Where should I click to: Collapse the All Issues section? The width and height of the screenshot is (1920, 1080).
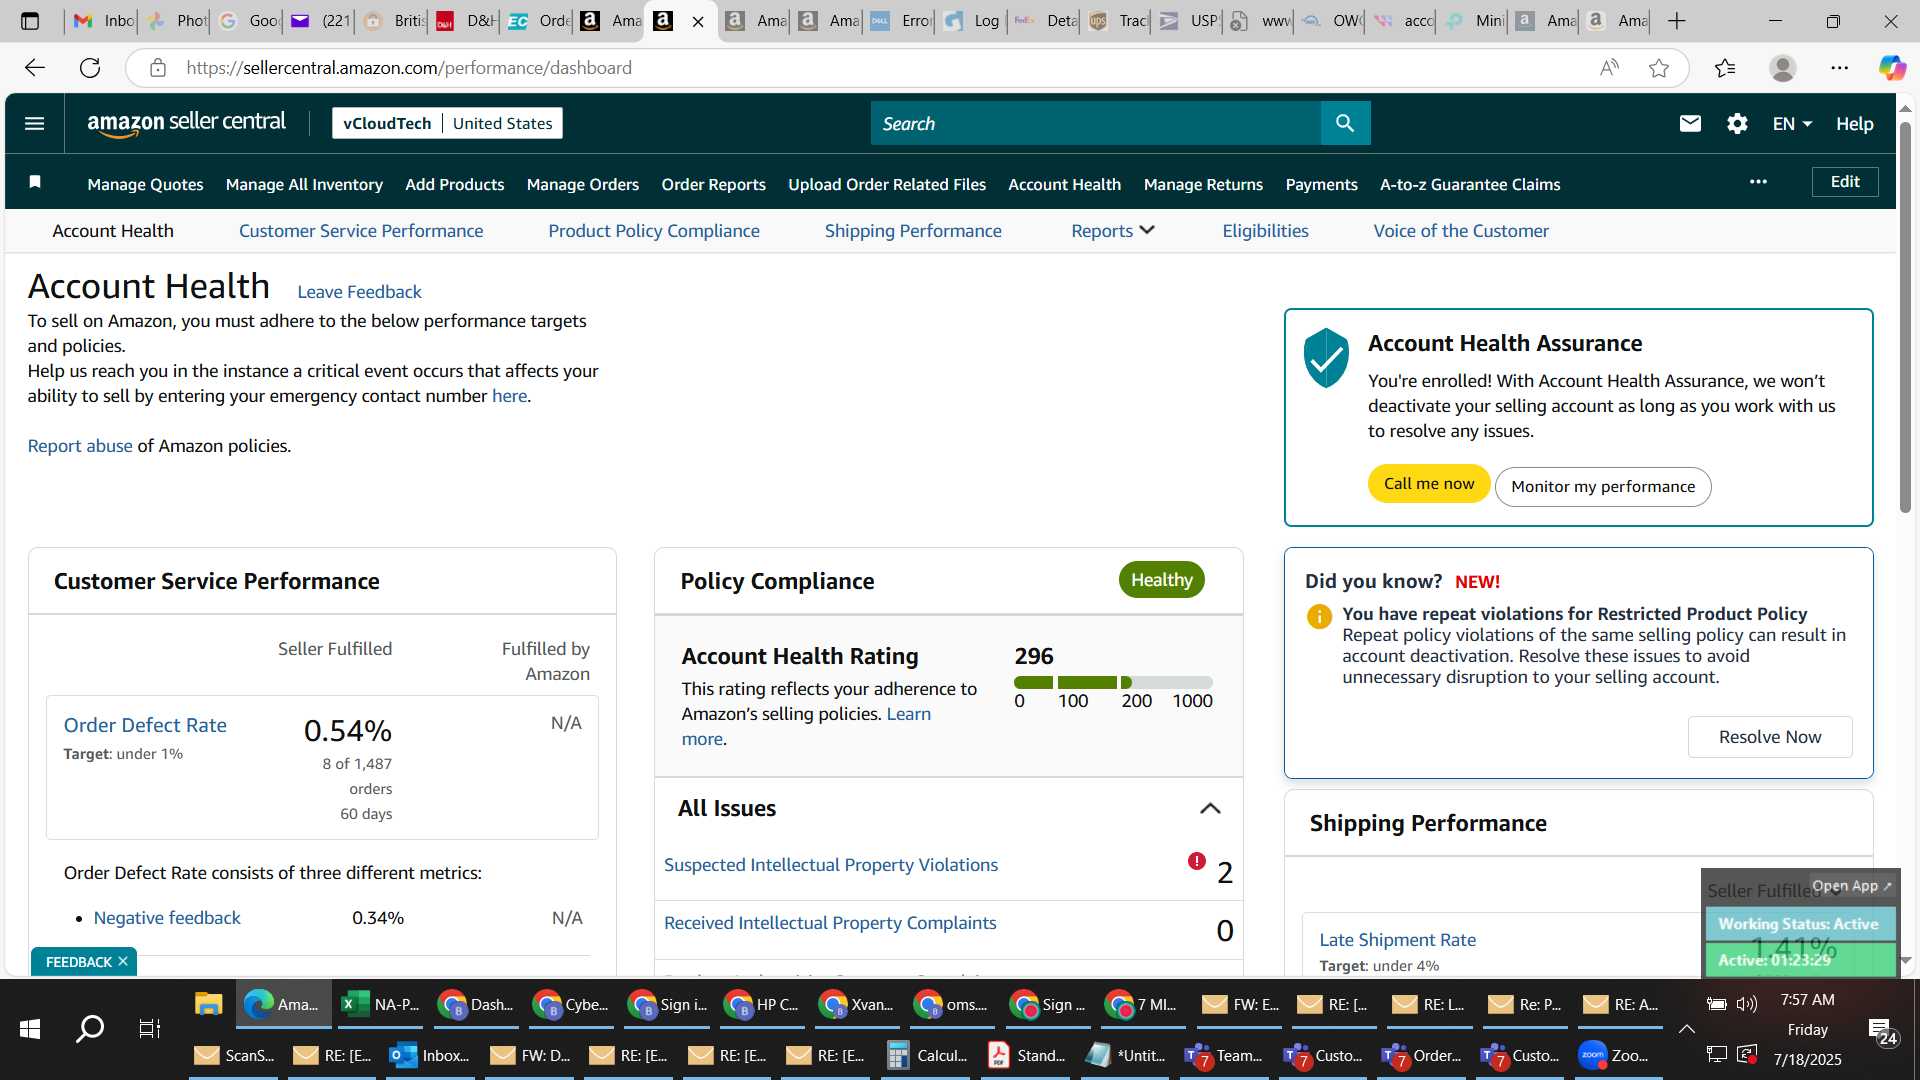(x=1210, y=808)
